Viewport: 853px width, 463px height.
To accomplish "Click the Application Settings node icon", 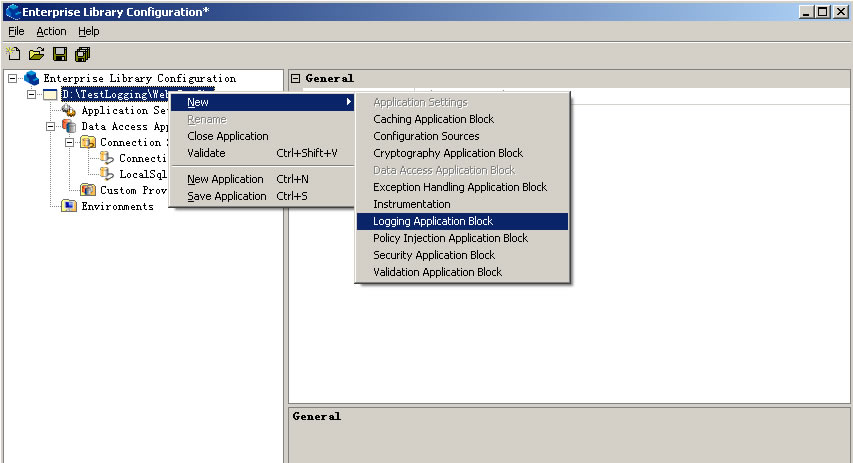I will (69, 110).
